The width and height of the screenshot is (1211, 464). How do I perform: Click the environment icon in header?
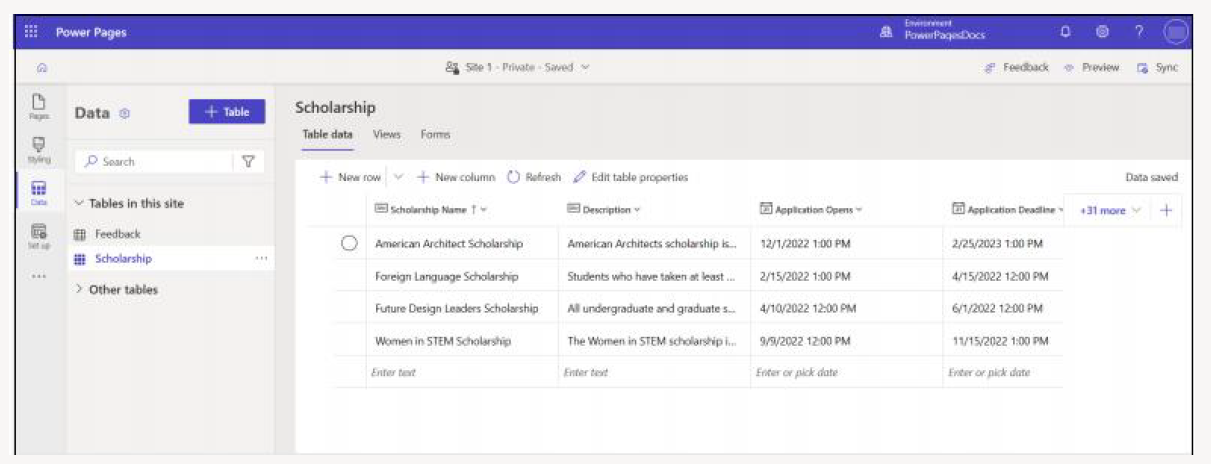click(x=886, y=33)
